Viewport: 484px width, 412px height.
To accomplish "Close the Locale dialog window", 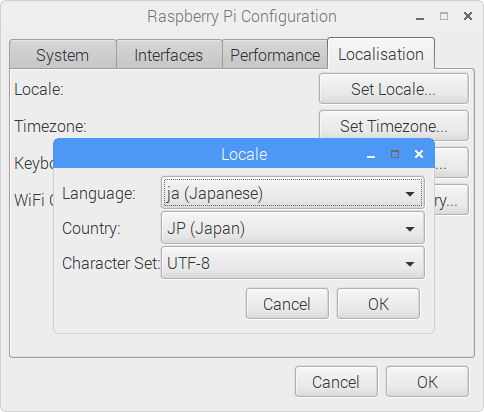I will [x=419, y=154].
